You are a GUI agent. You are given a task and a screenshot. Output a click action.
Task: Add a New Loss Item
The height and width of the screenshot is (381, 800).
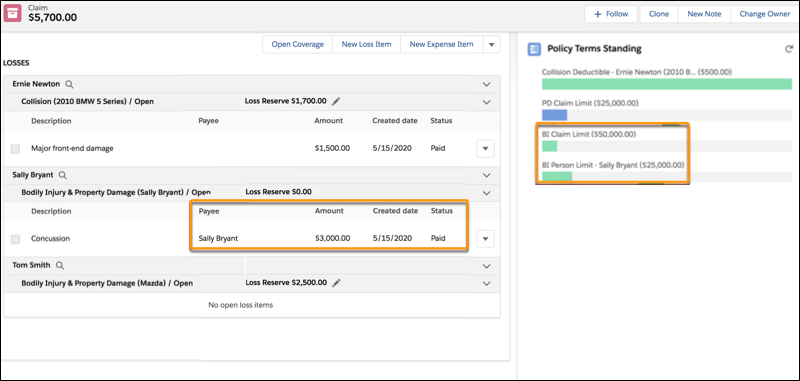(x=366, y=44)
